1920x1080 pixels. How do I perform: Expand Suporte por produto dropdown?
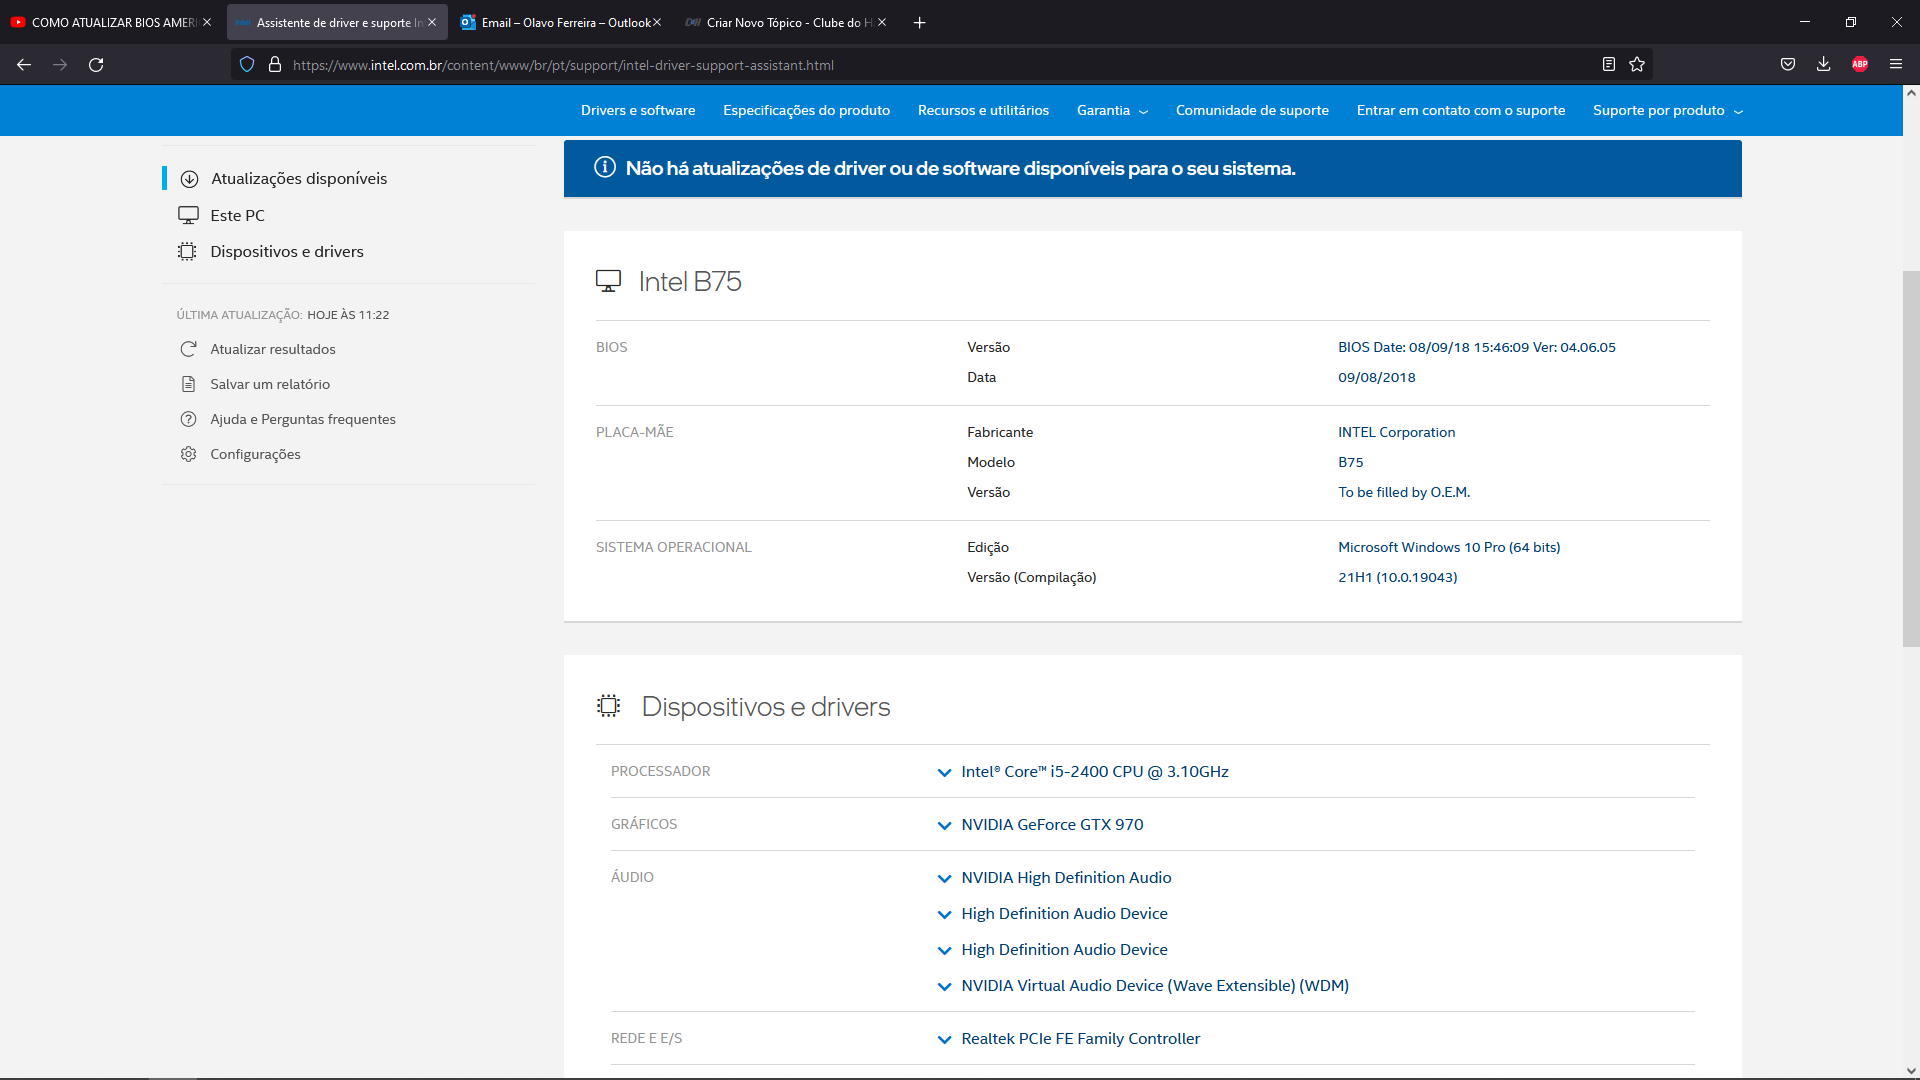point(1668,111)
